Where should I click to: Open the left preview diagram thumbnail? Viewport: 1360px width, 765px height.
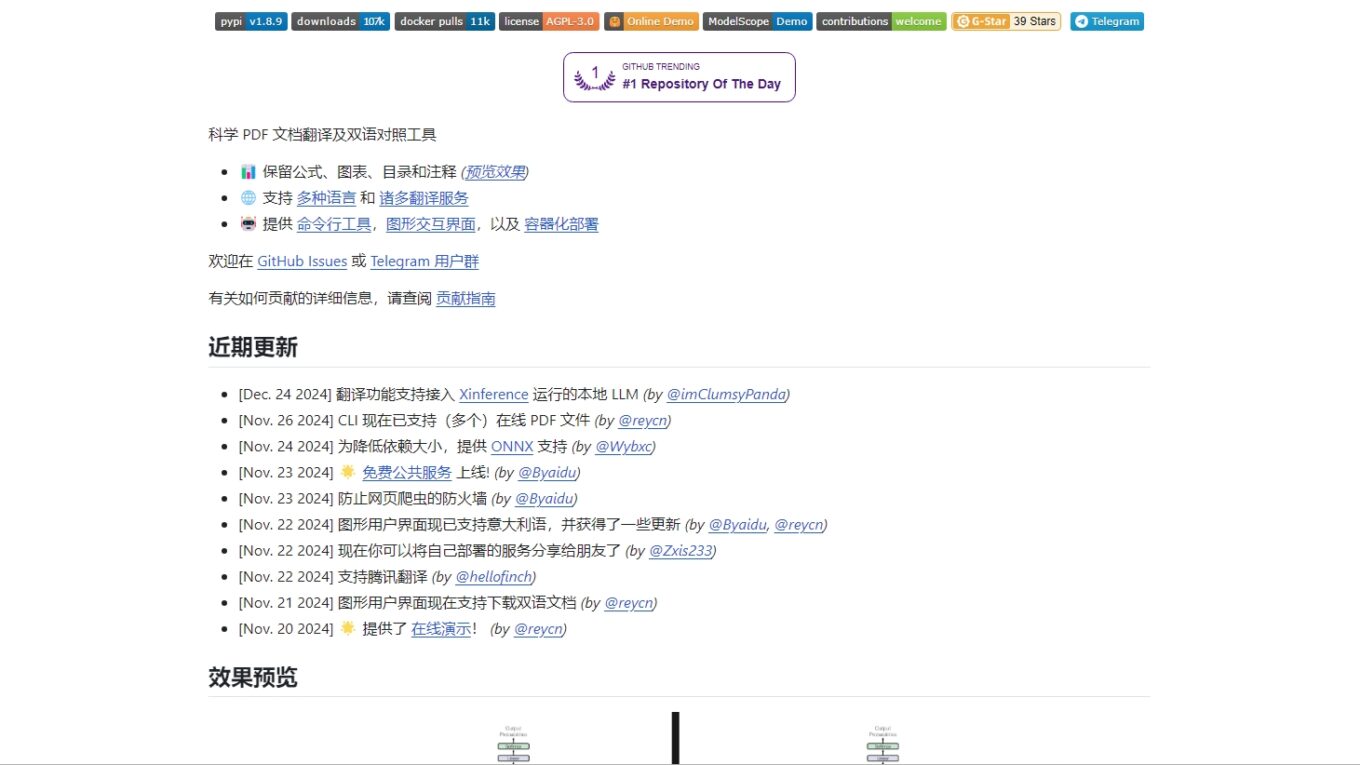(514, 743)
